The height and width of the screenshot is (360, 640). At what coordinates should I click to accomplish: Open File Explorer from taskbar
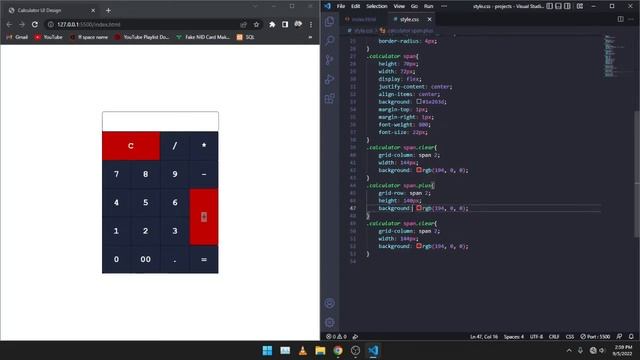[320, 351]
